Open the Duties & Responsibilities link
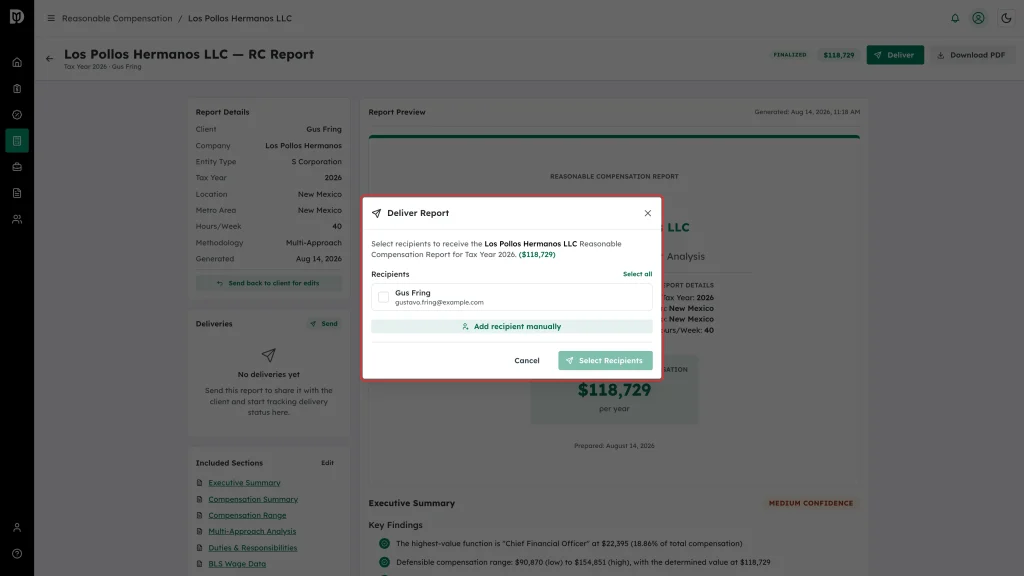Screen dimensions: 1024x576 click(x=252, y=548)
